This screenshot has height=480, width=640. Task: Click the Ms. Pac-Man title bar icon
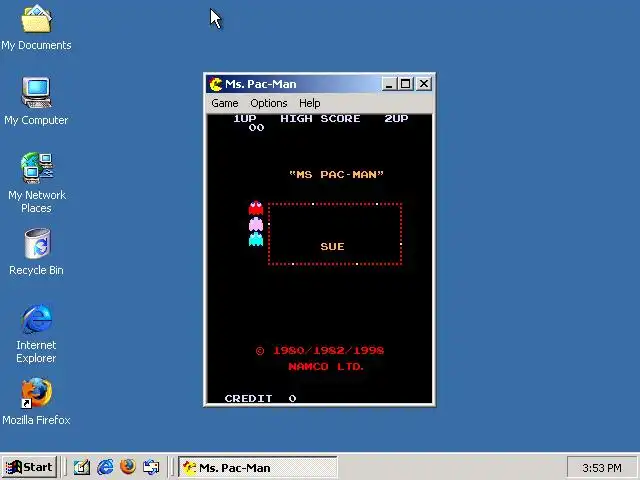click(215, 84)
